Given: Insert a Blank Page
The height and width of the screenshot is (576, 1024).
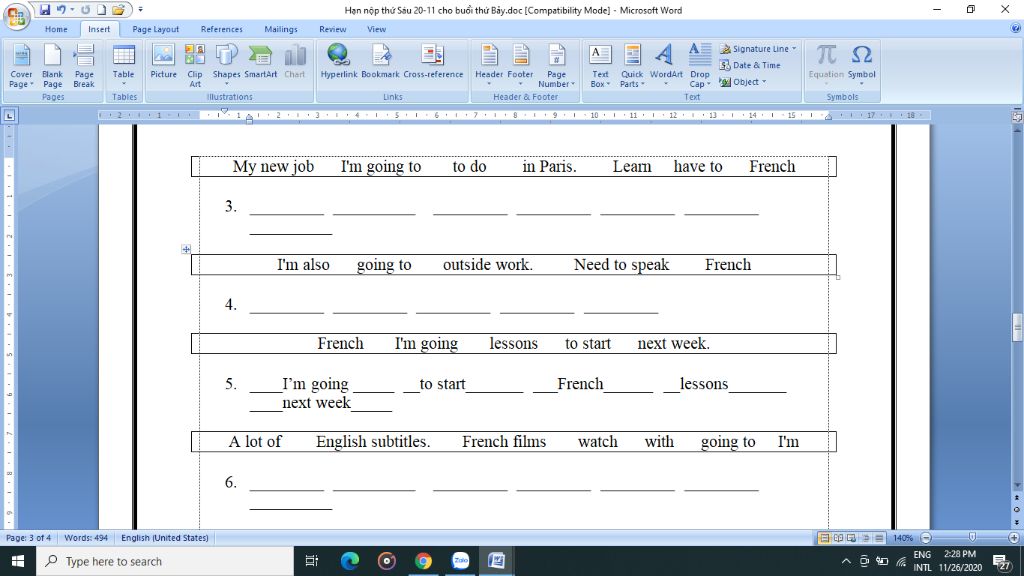Looking at the screenshot, I should 52,65.
